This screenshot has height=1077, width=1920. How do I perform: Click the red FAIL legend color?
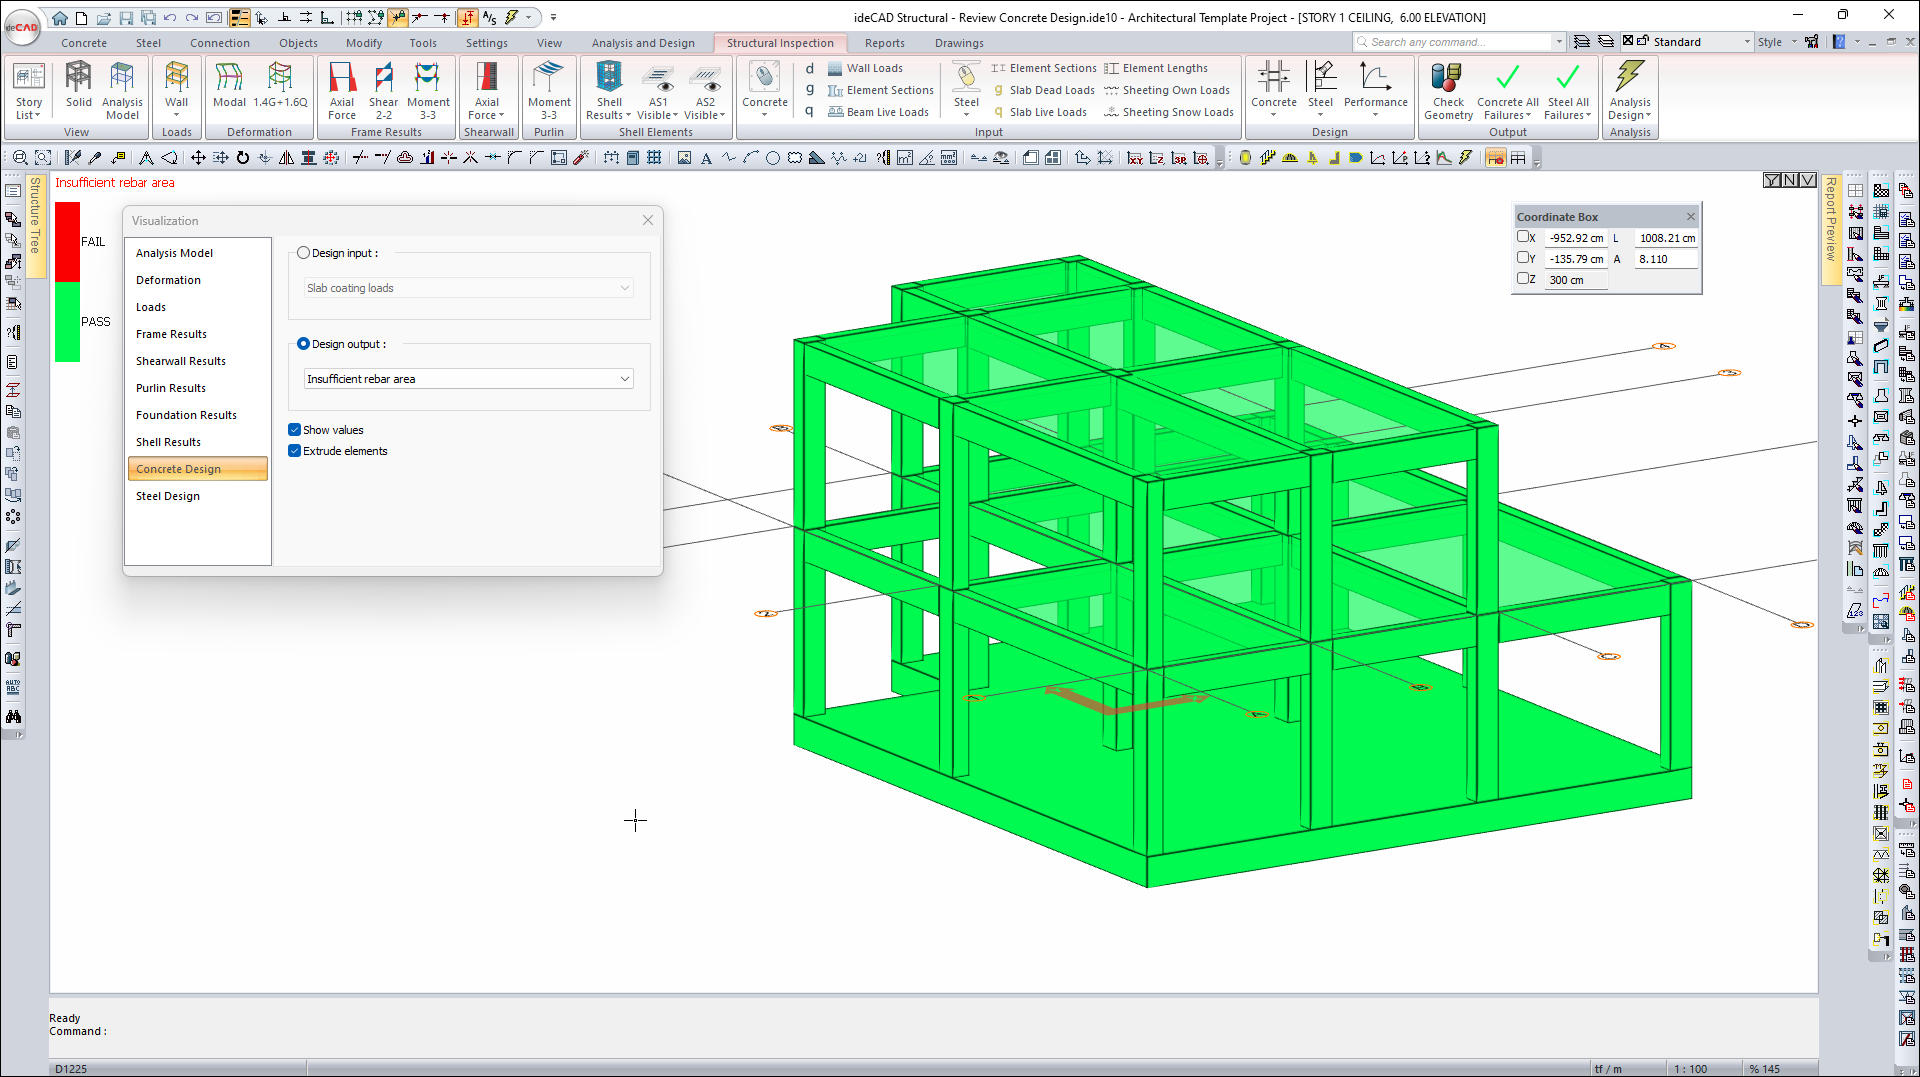(67, 241)
